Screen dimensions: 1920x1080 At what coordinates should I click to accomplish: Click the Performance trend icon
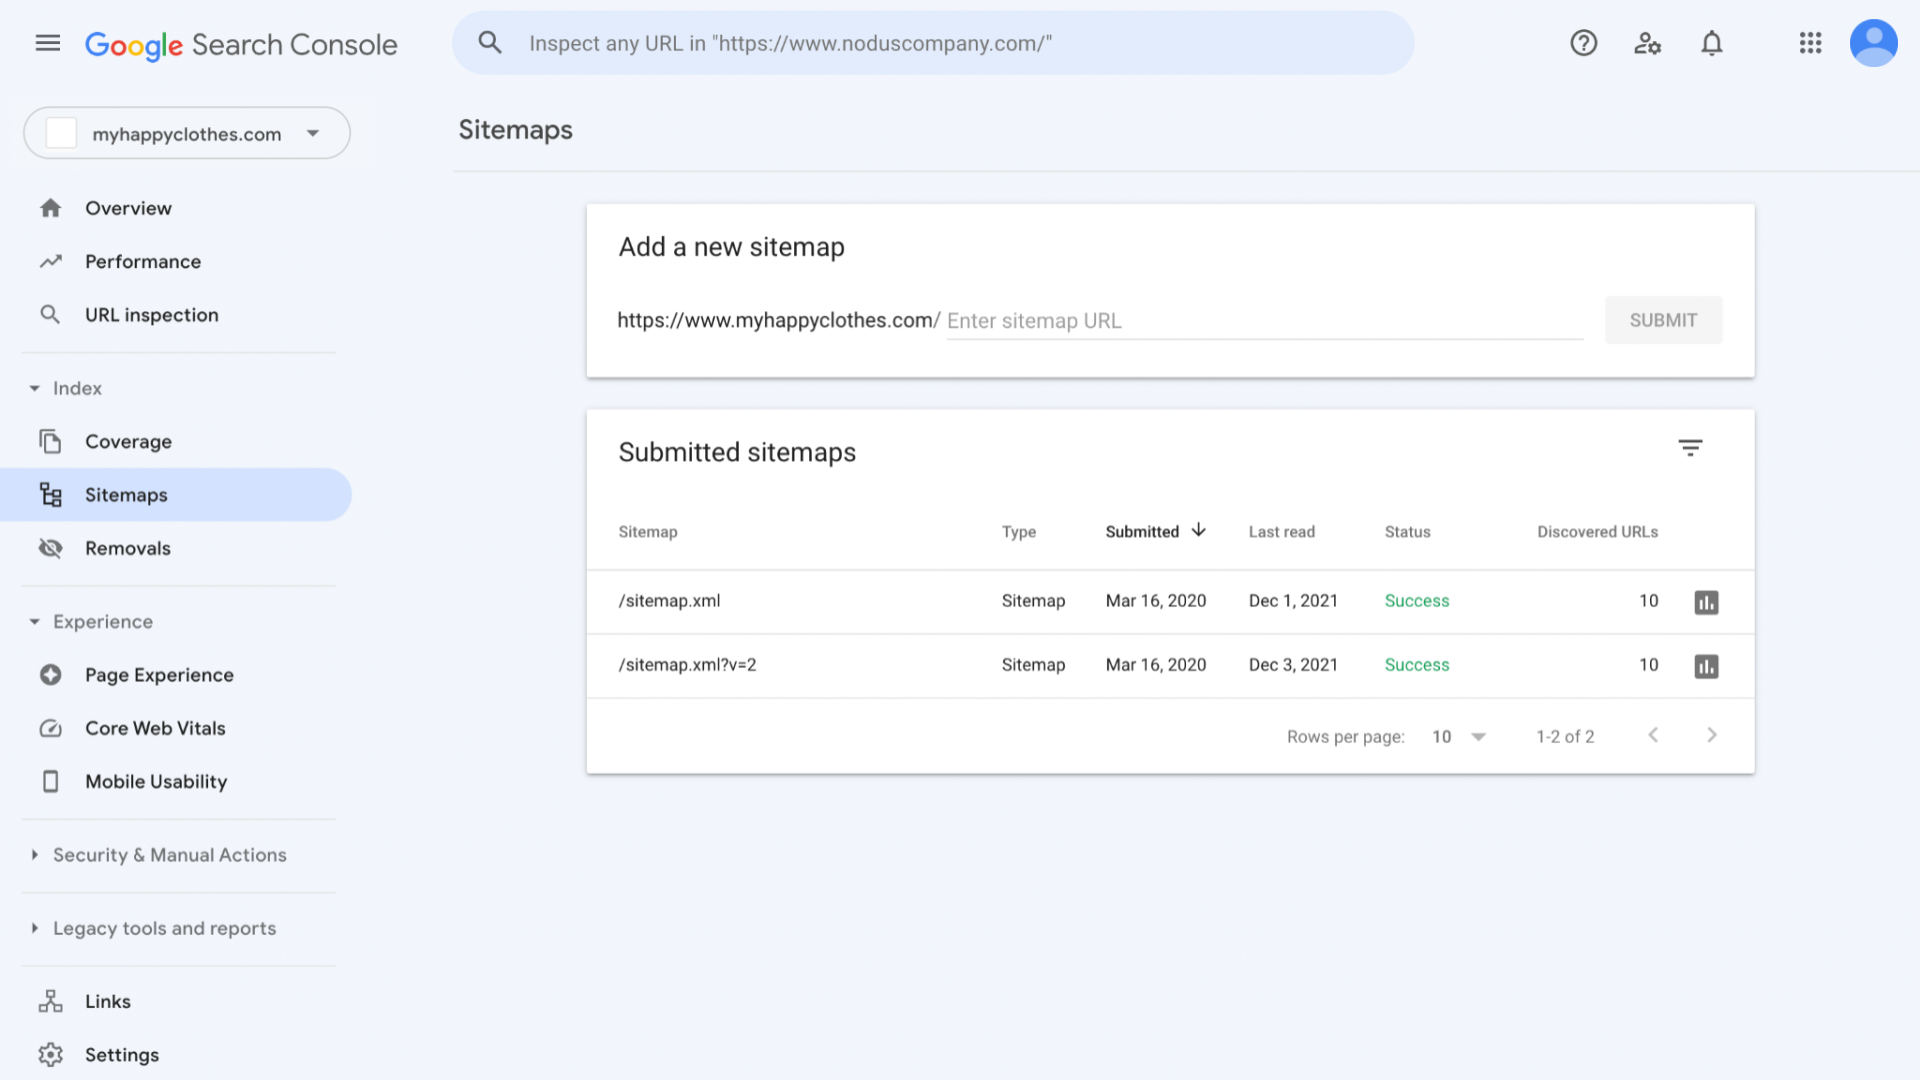[x=50, y=261]
